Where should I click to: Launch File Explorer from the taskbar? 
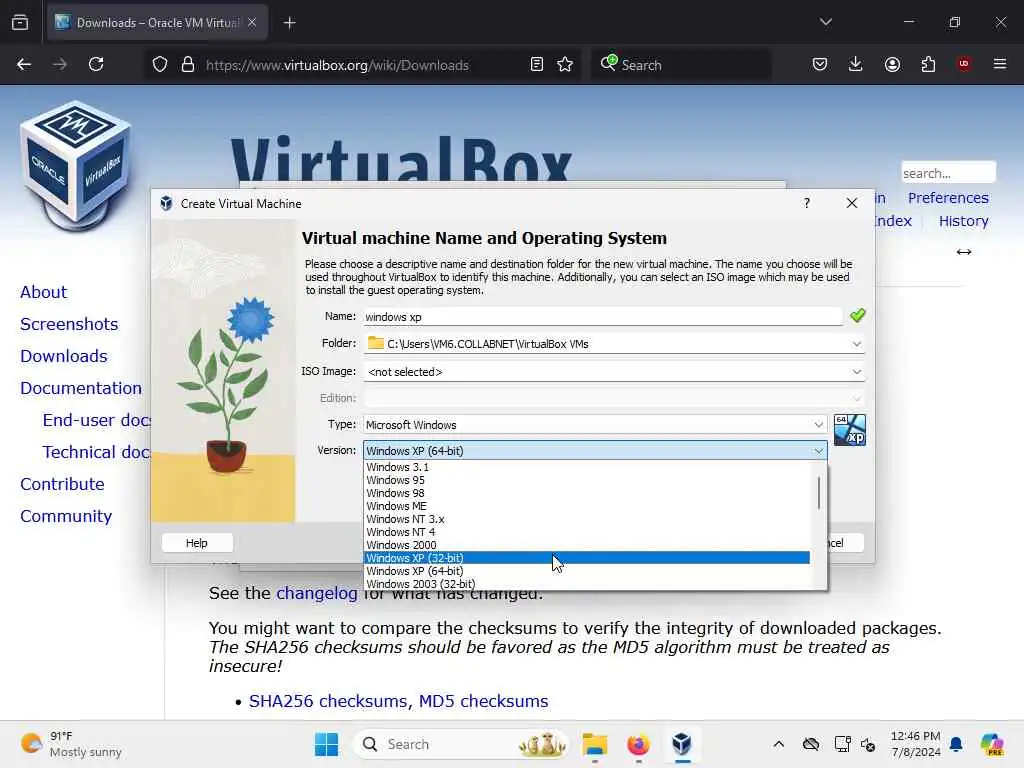pos(595,744)
